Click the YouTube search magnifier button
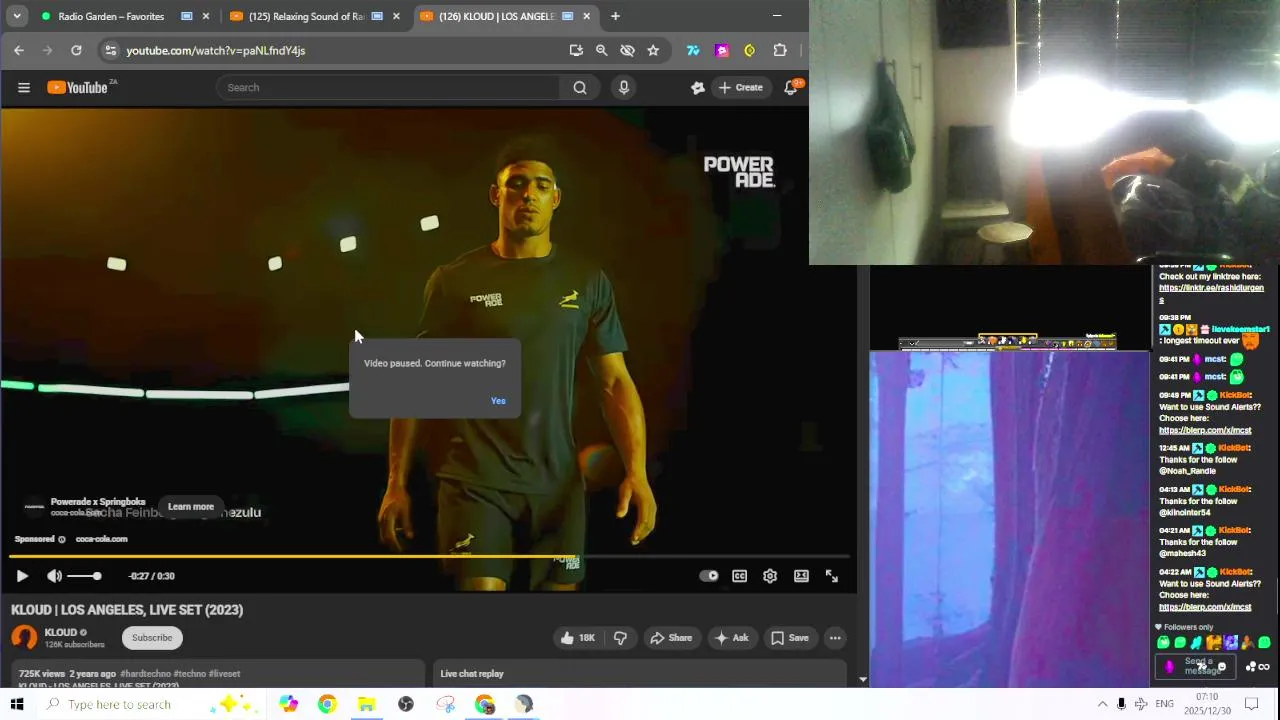This screenshot has width=1280, height=720. tap(580, 87)
